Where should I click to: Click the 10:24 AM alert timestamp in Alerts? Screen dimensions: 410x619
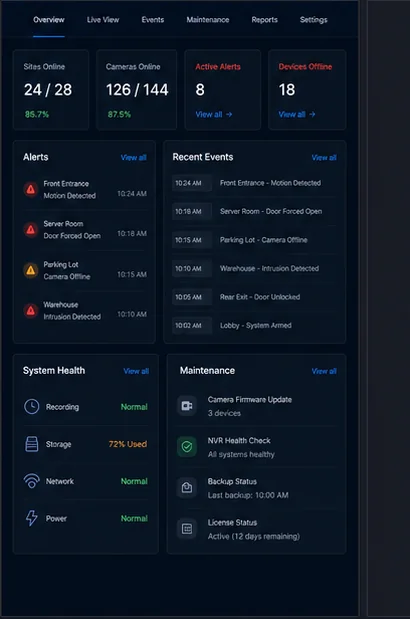(132, 193)
